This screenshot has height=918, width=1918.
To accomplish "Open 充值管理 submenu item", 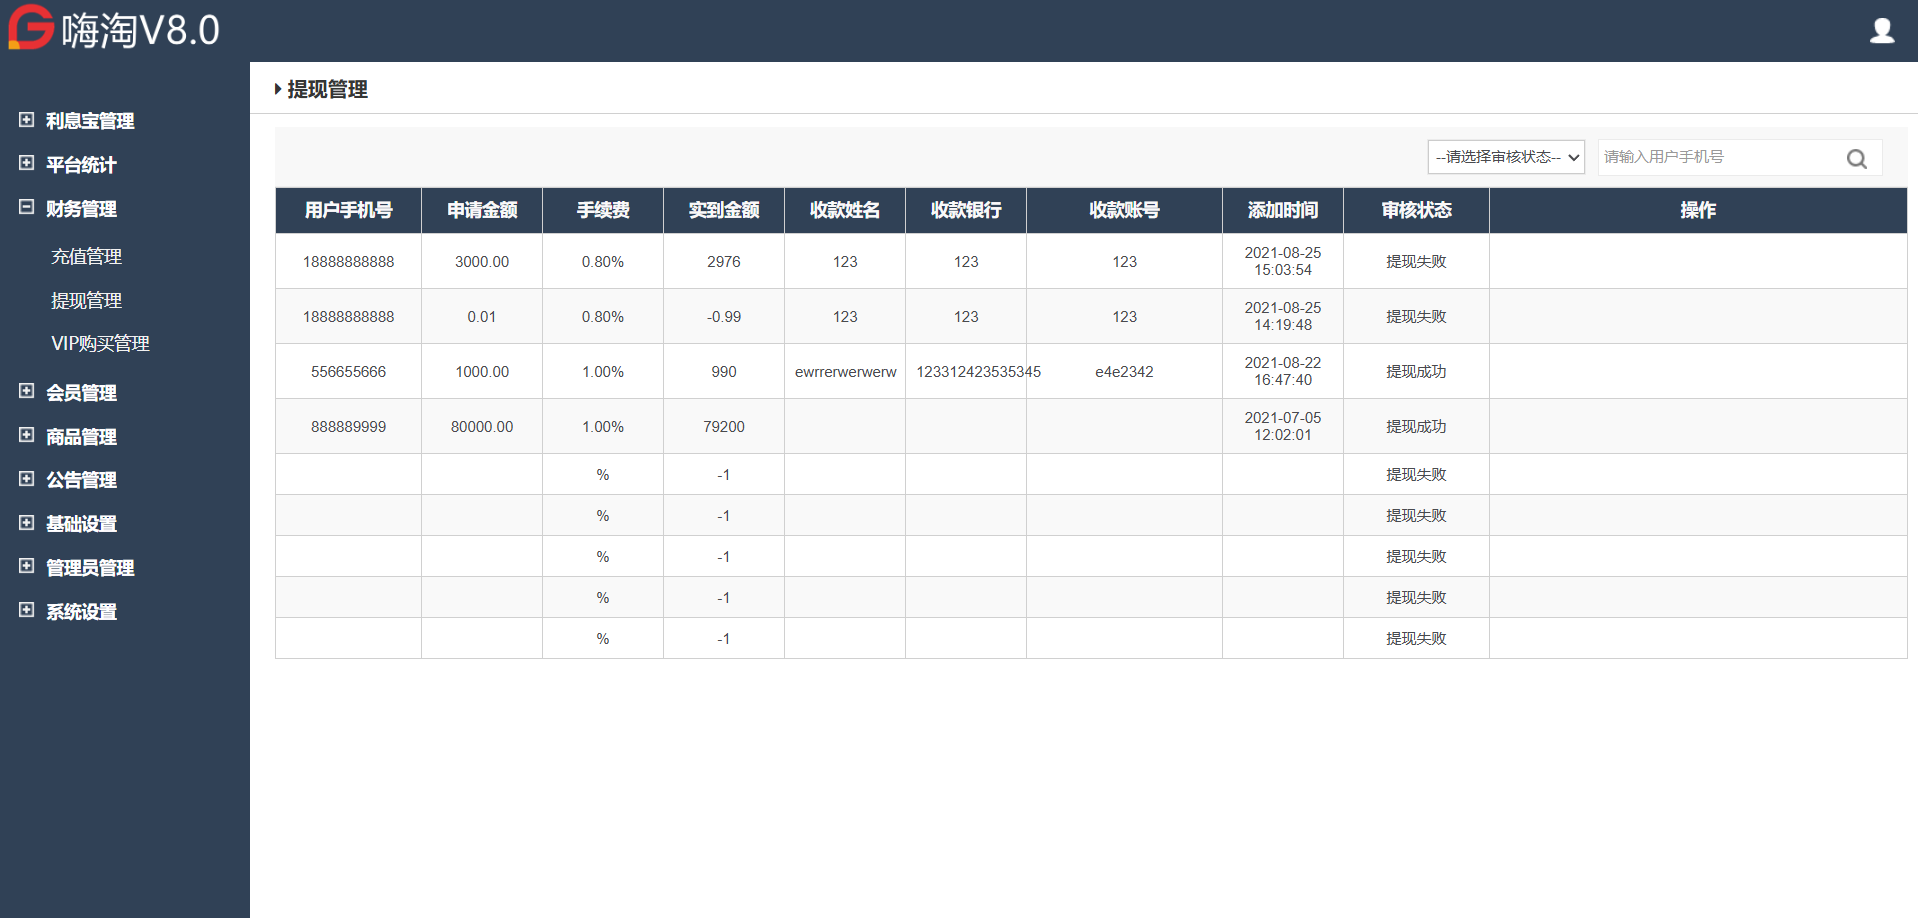I will (x=87, y=256).
